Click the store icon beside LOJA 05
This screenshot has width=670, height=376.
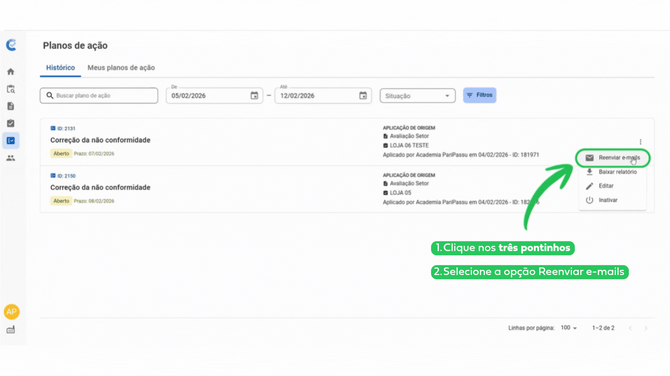385,193
